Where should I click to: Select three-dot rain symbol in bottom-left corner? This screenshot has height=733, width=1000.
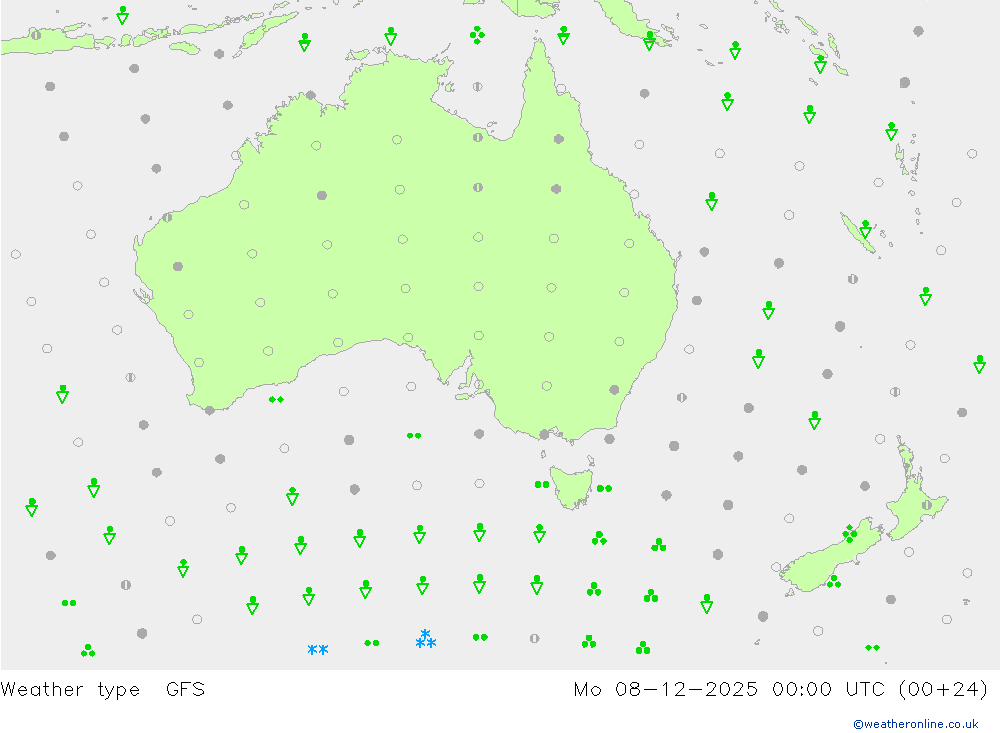point(88,650)
